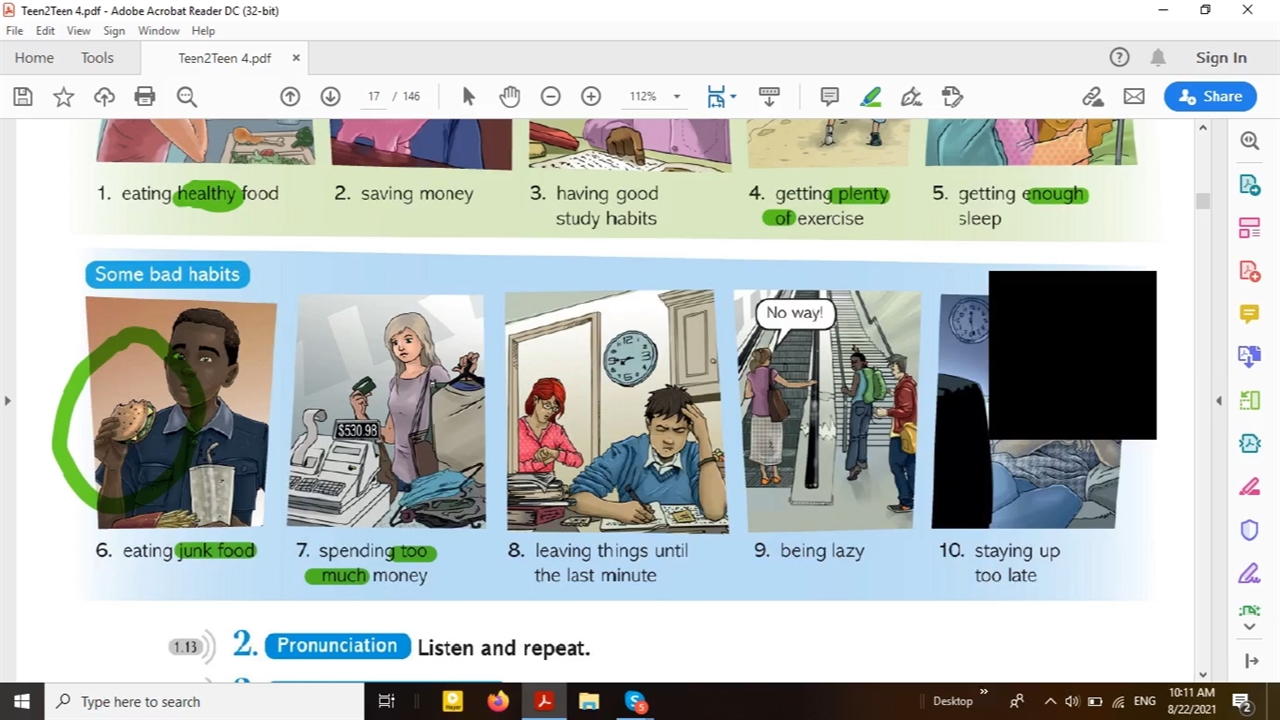1280x720 pixels.
Task: Open the zoom level dropdown at 112%
Action: [x=676, y=97]
